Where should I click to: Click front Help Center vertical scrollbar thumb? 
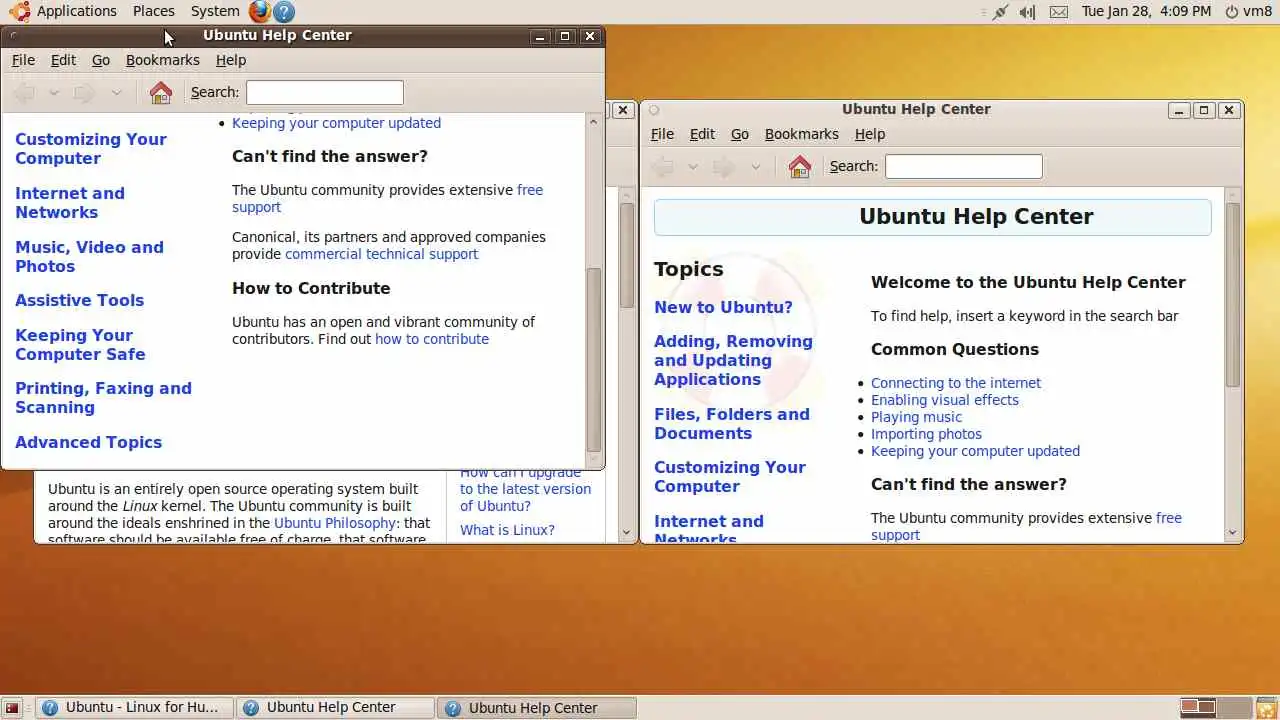(594, 360)
